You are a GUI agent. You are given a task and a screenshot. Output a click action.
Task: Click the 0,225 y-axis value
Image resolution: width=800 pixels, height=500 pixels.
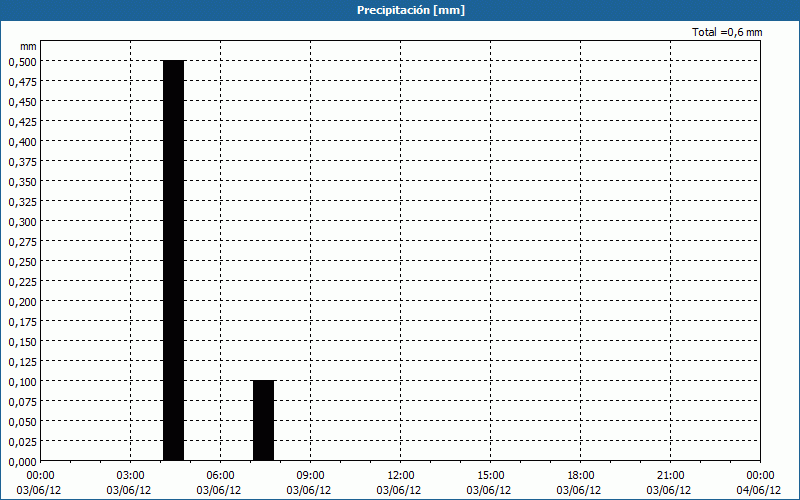[23, 282]
